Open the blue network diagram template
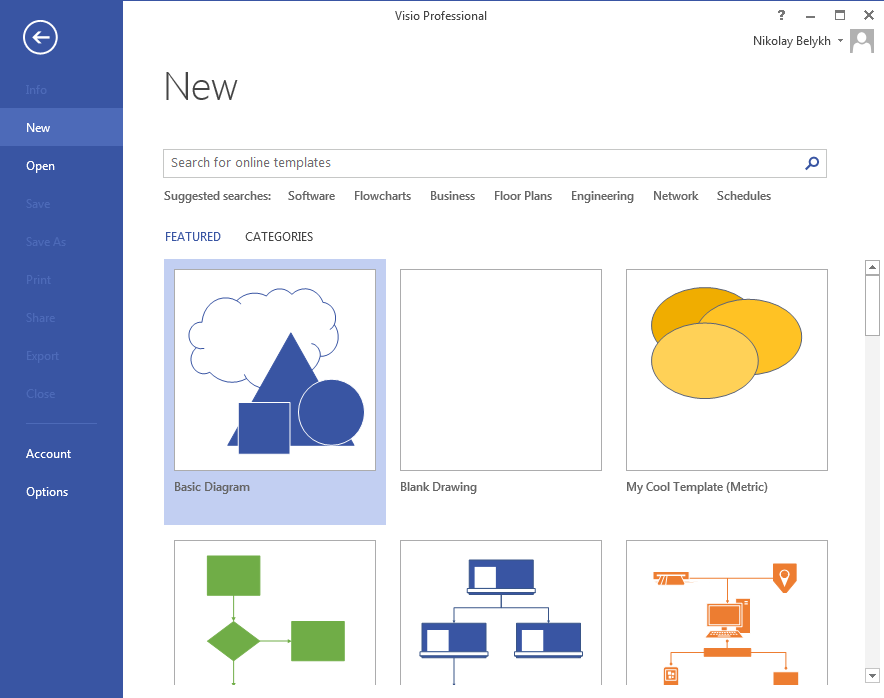 500,612
